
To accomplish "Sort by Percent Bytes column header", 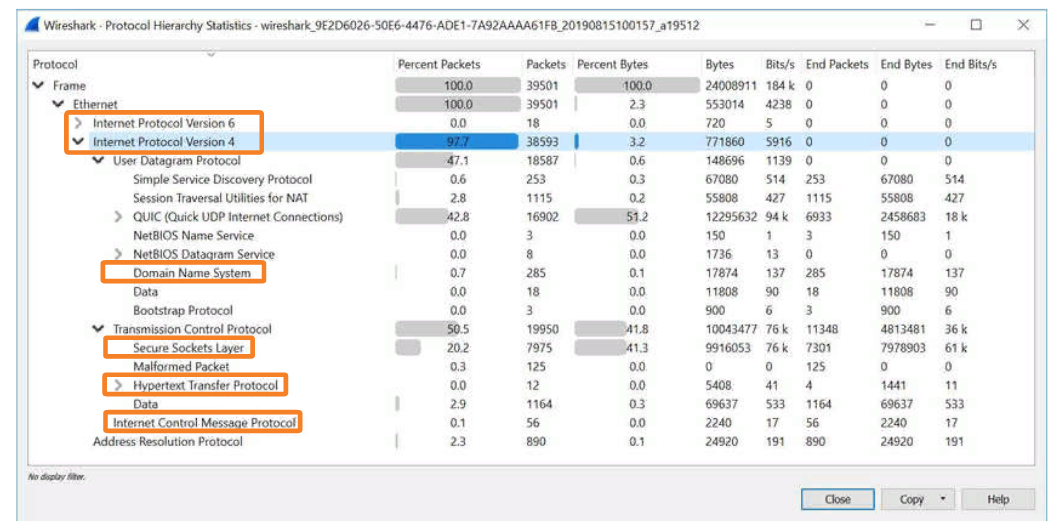I will point(612,65).
